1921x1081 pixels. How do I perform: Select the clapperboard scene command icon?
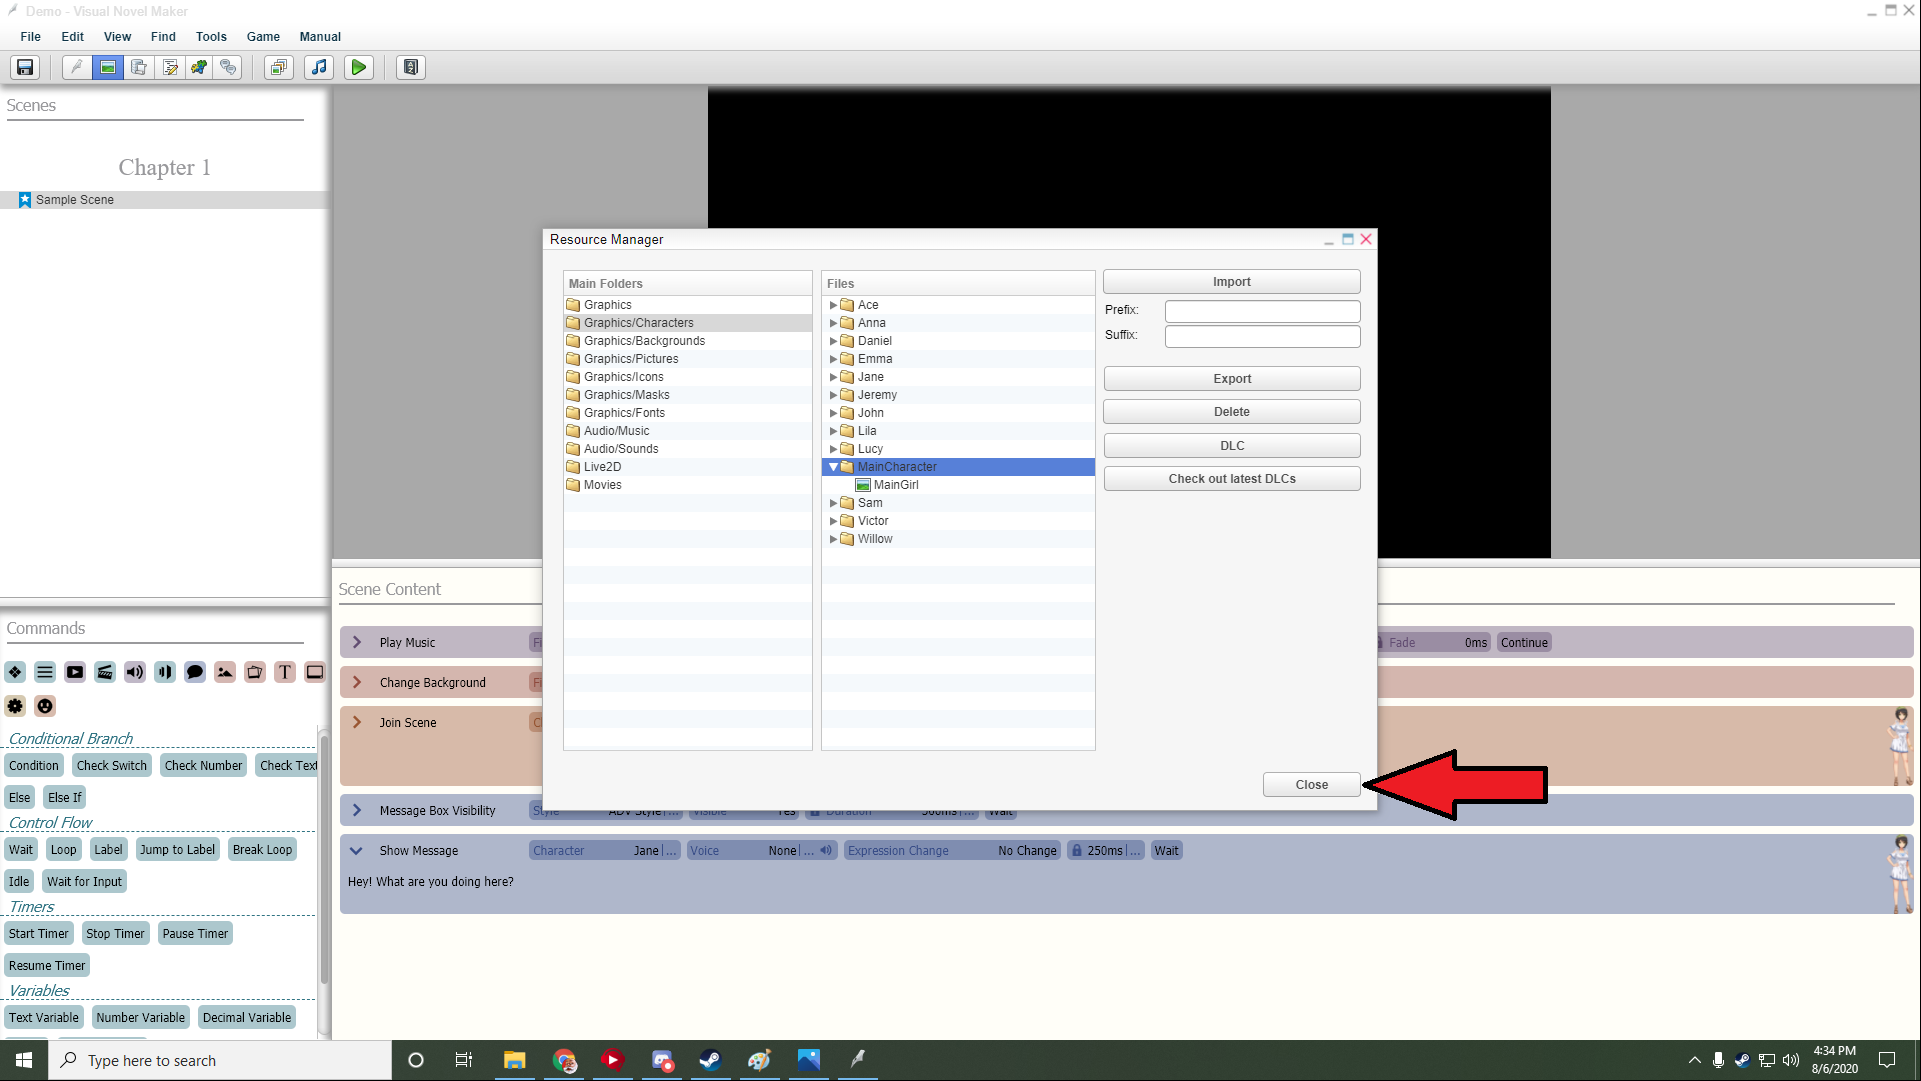point(105,672)
